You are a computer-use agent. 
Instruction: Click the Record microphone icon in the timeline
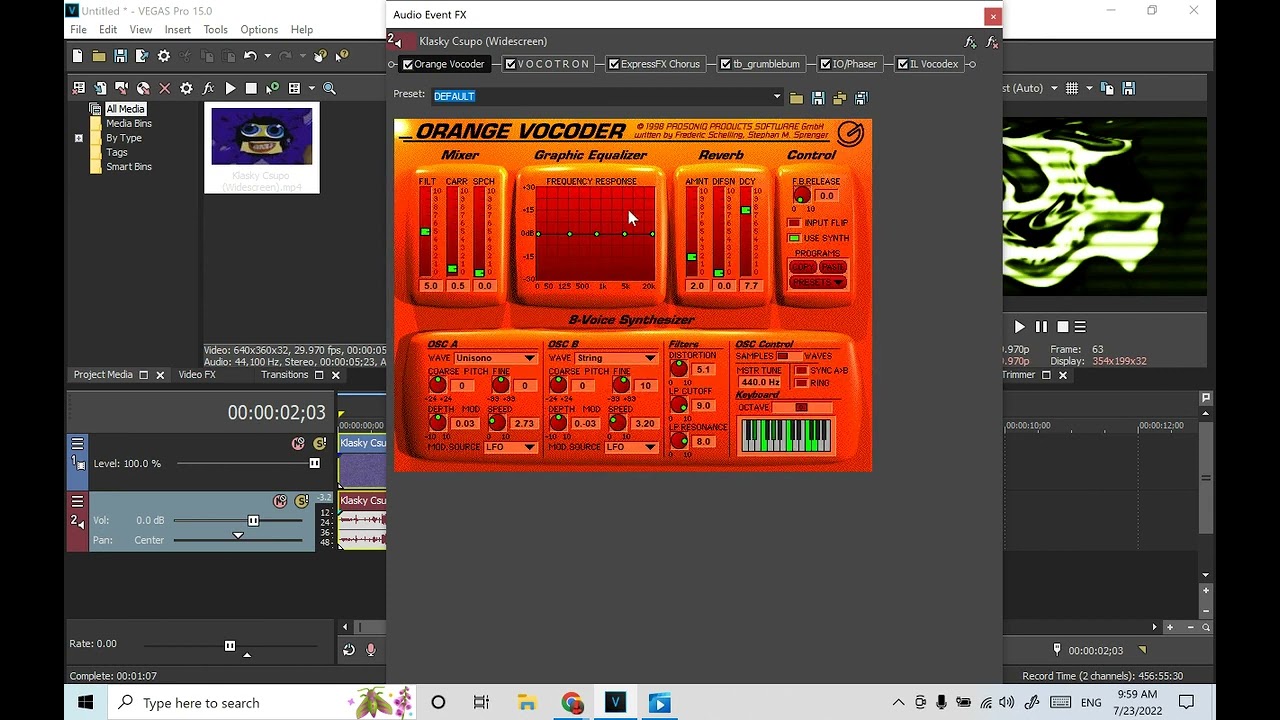click(371, 650)
